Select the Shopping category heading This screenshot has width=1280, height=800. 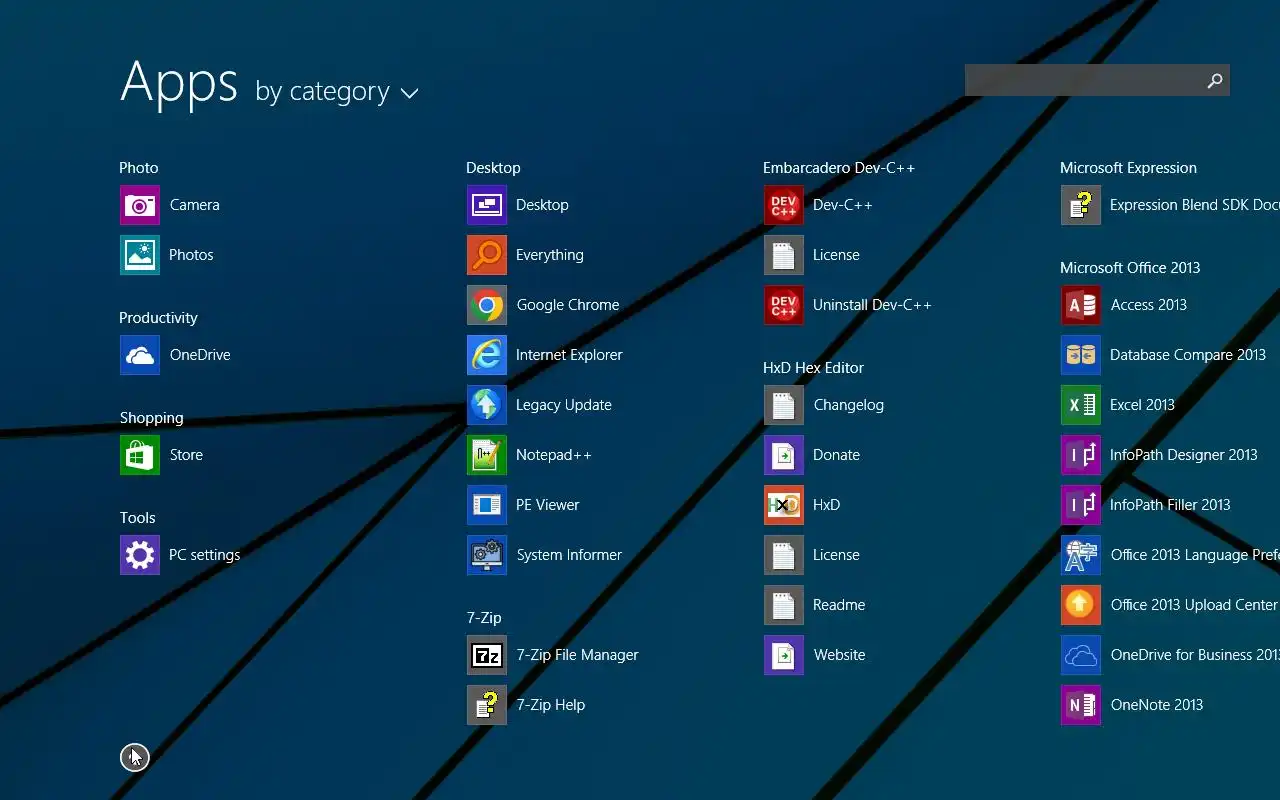[x=151, y=418]
